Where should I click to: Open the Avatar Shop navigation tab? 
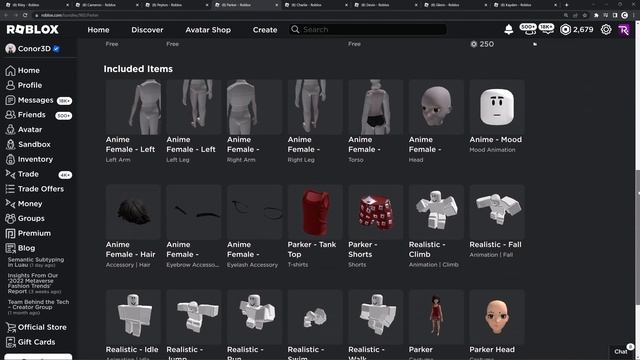point(208,30)
